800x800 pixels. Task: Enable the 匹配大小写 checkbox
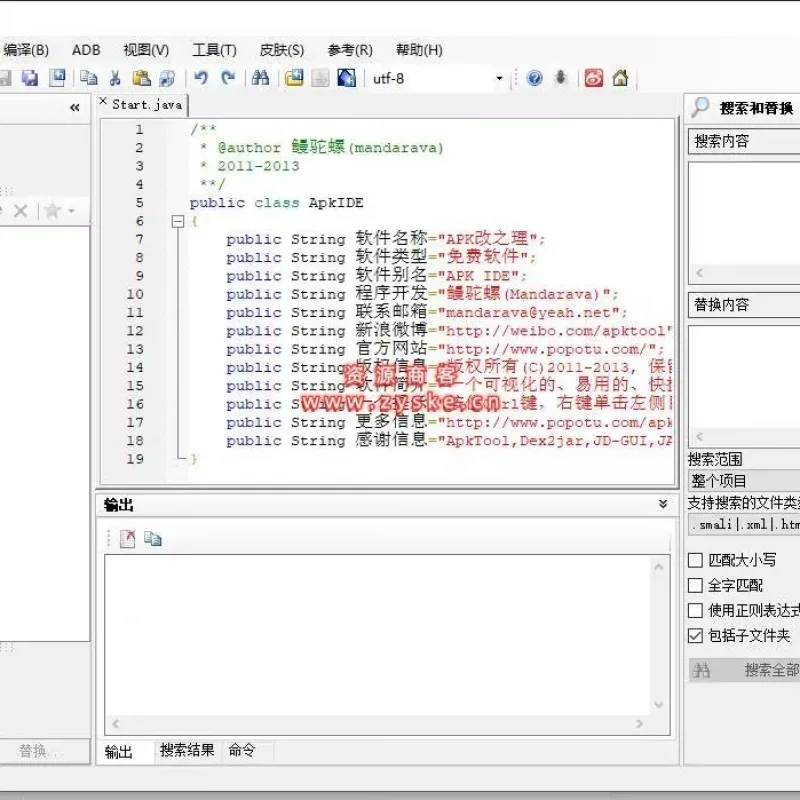[x=695, y=560]
